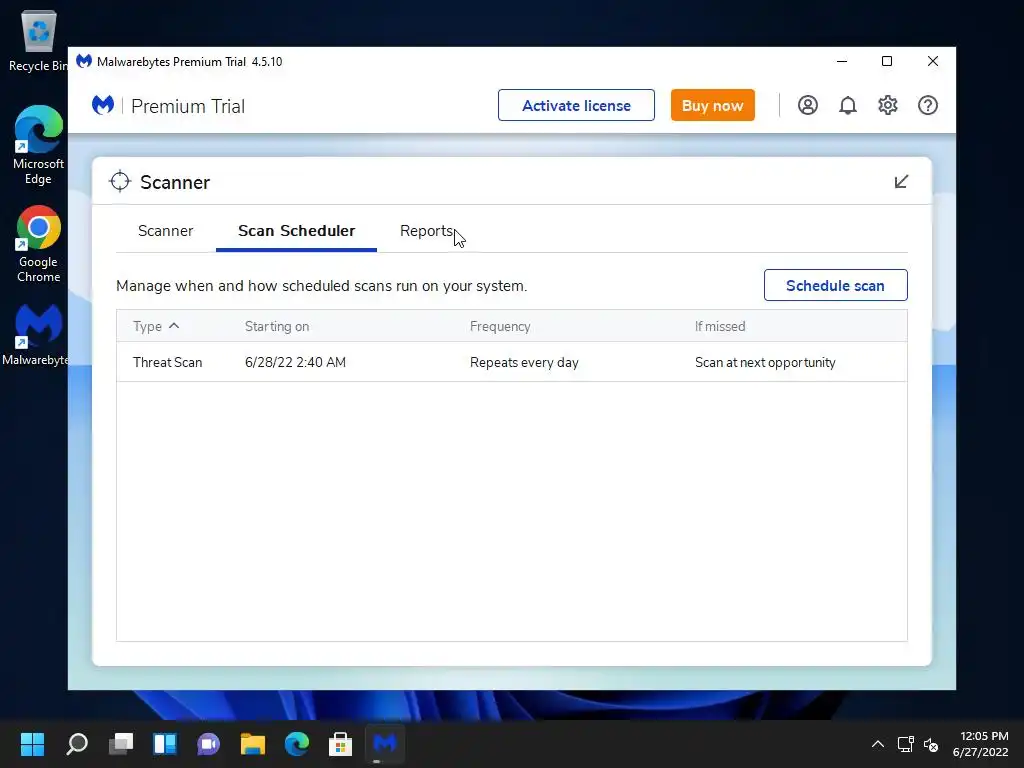Screen dimensions: 1024x768
Task: Open the clock and date flyout
Action: pos(981,744)
